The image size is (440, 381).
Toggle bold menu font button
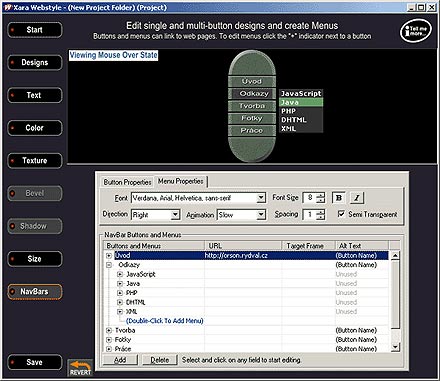click(339, 198)
